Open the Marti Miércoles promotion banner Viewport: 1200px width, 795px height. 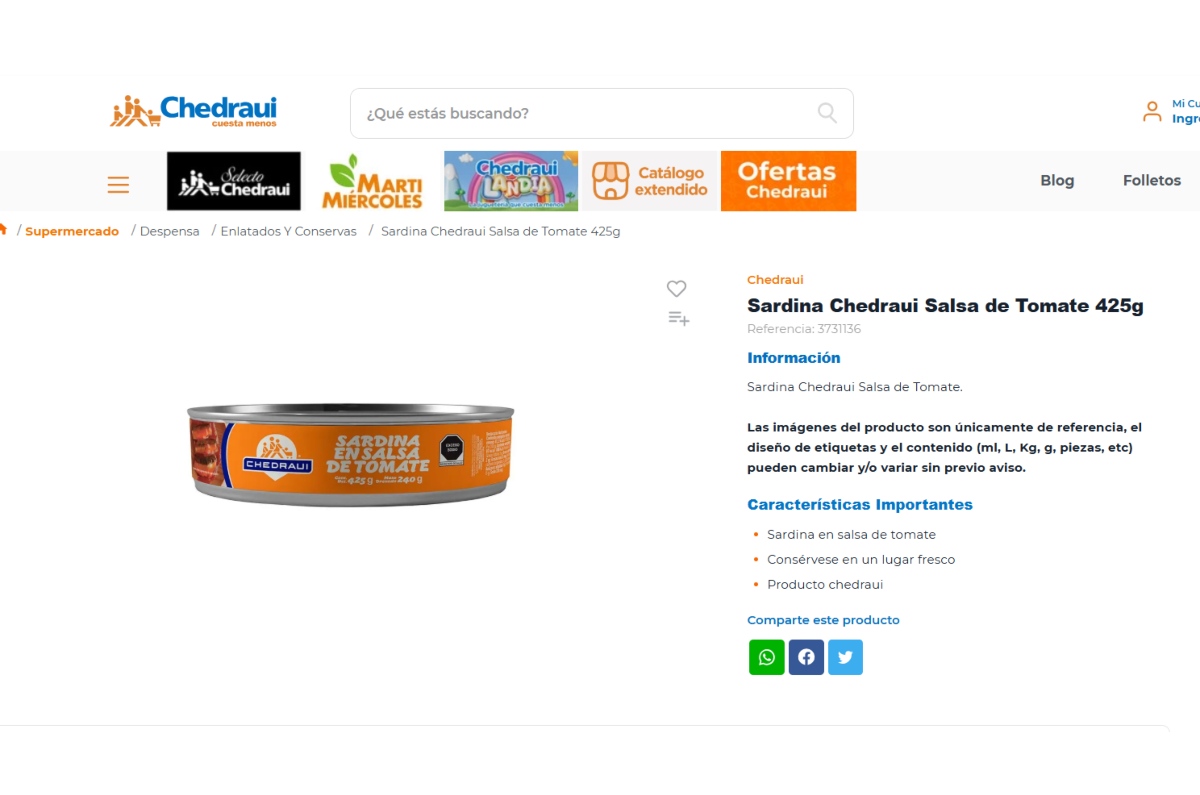372,181
